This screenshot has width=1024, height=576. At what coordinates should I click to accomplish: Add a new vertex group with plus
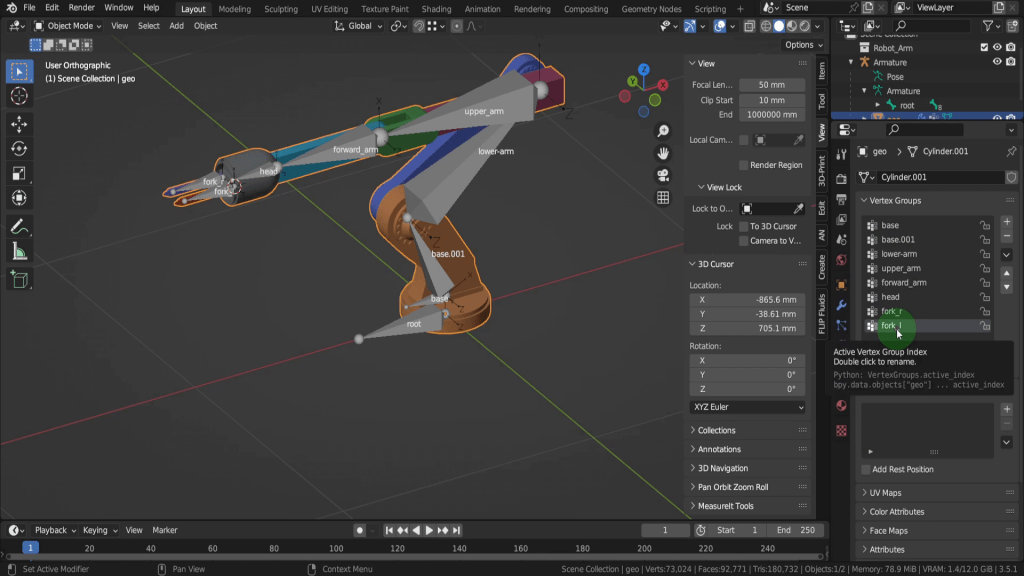coord(1007,222)
